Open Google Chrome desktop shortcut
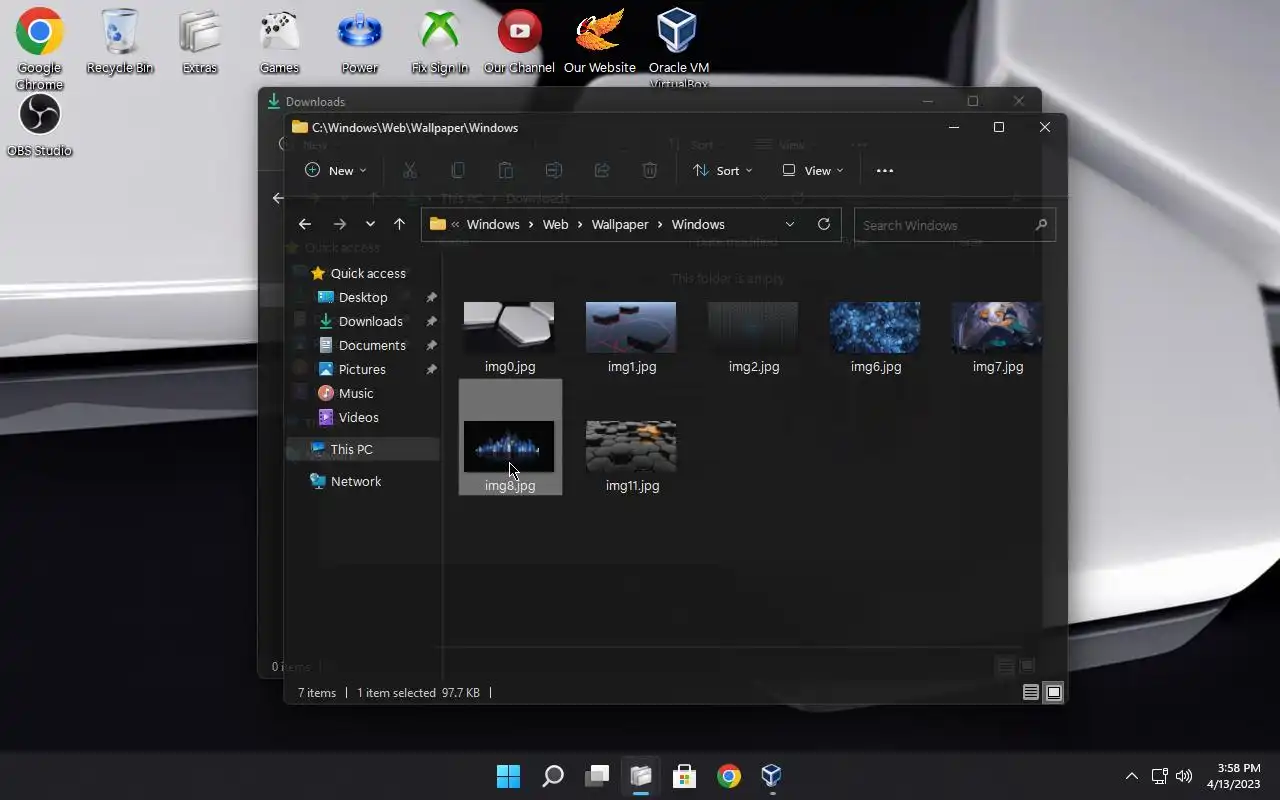 click(40, 48)
